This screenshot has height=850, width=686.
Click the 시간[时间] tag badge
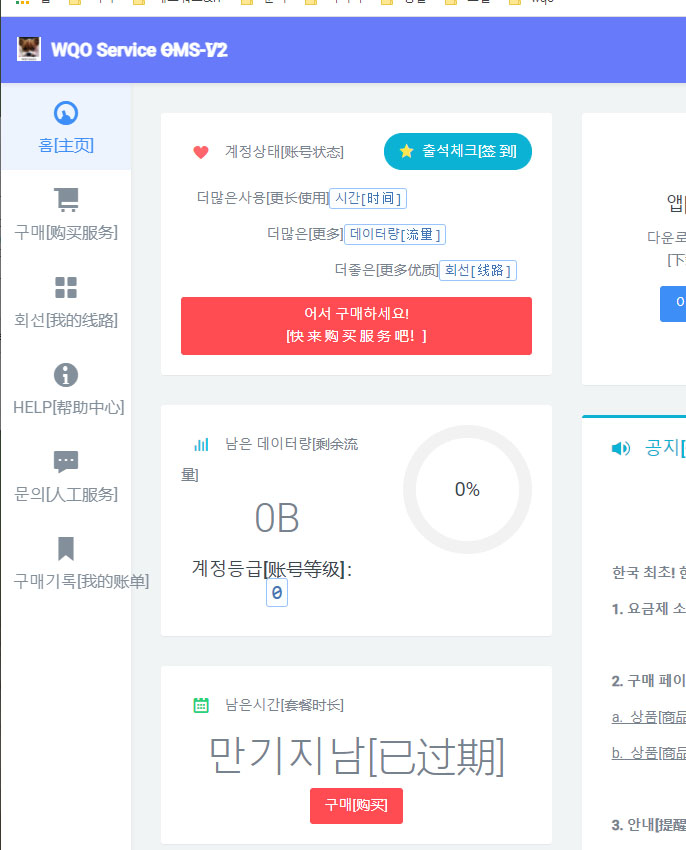(x=368, y=198)
